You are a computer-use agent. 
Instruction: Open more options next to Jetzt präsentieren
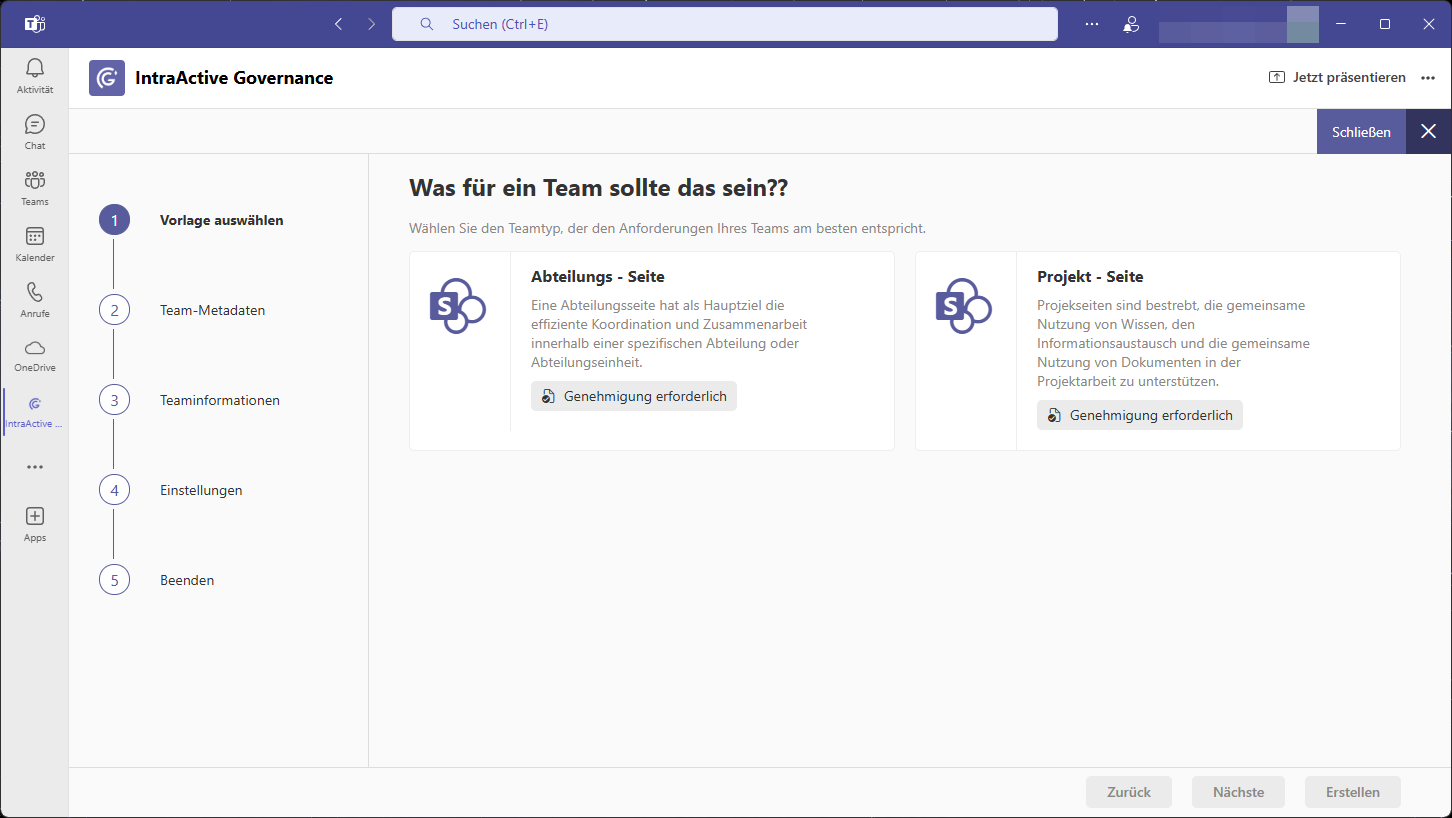point(1428,78)
